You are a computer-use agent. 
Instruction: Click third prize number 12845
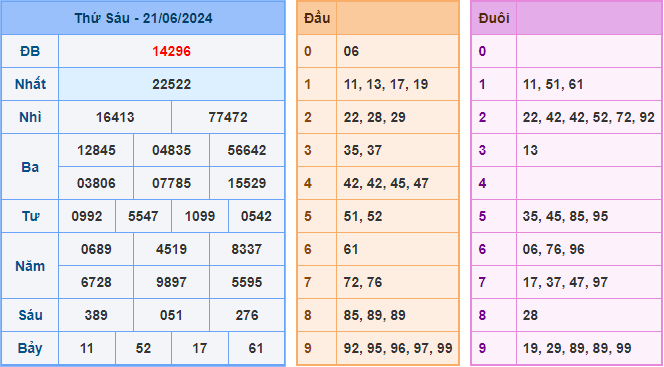(96, 150)
